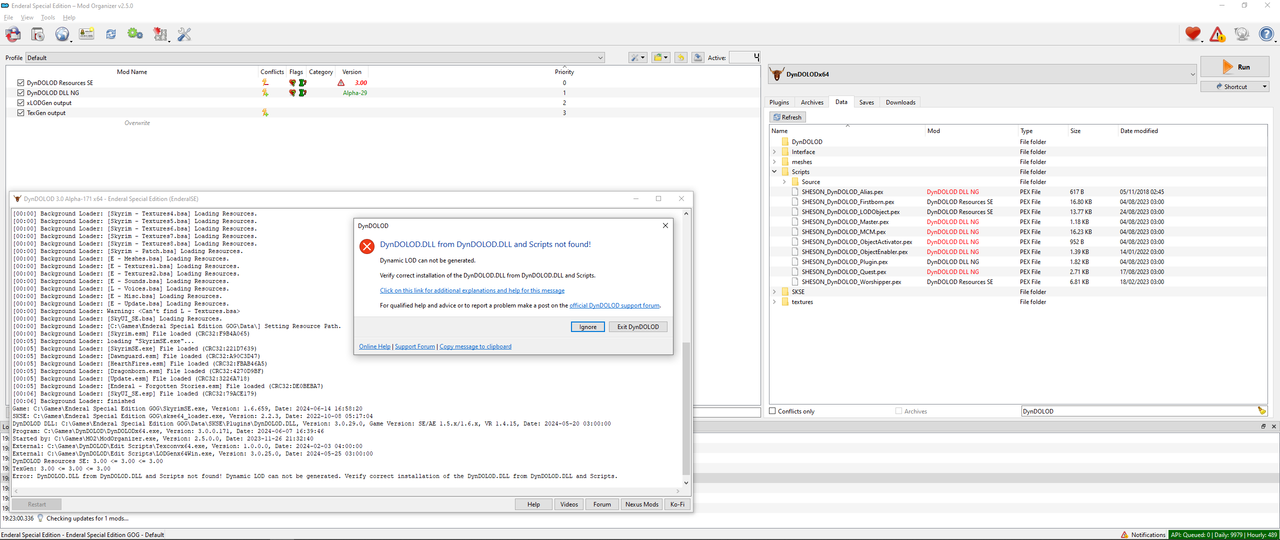Open the Change Game instance toolbar icon

[x=13, y=34]
